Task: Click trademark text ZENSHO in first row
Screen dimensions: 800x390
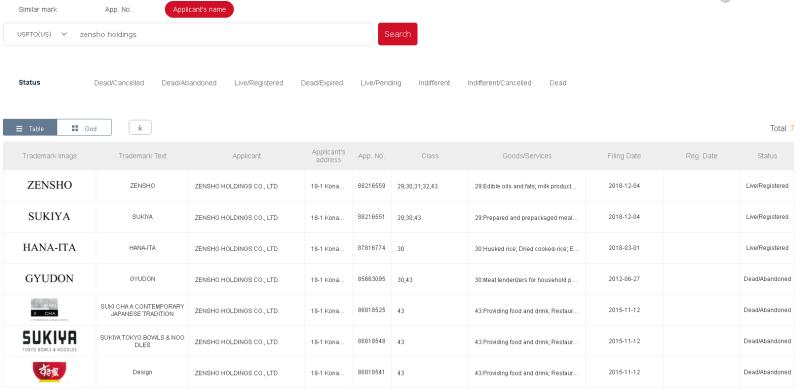Action: click(x=142, y=186)
